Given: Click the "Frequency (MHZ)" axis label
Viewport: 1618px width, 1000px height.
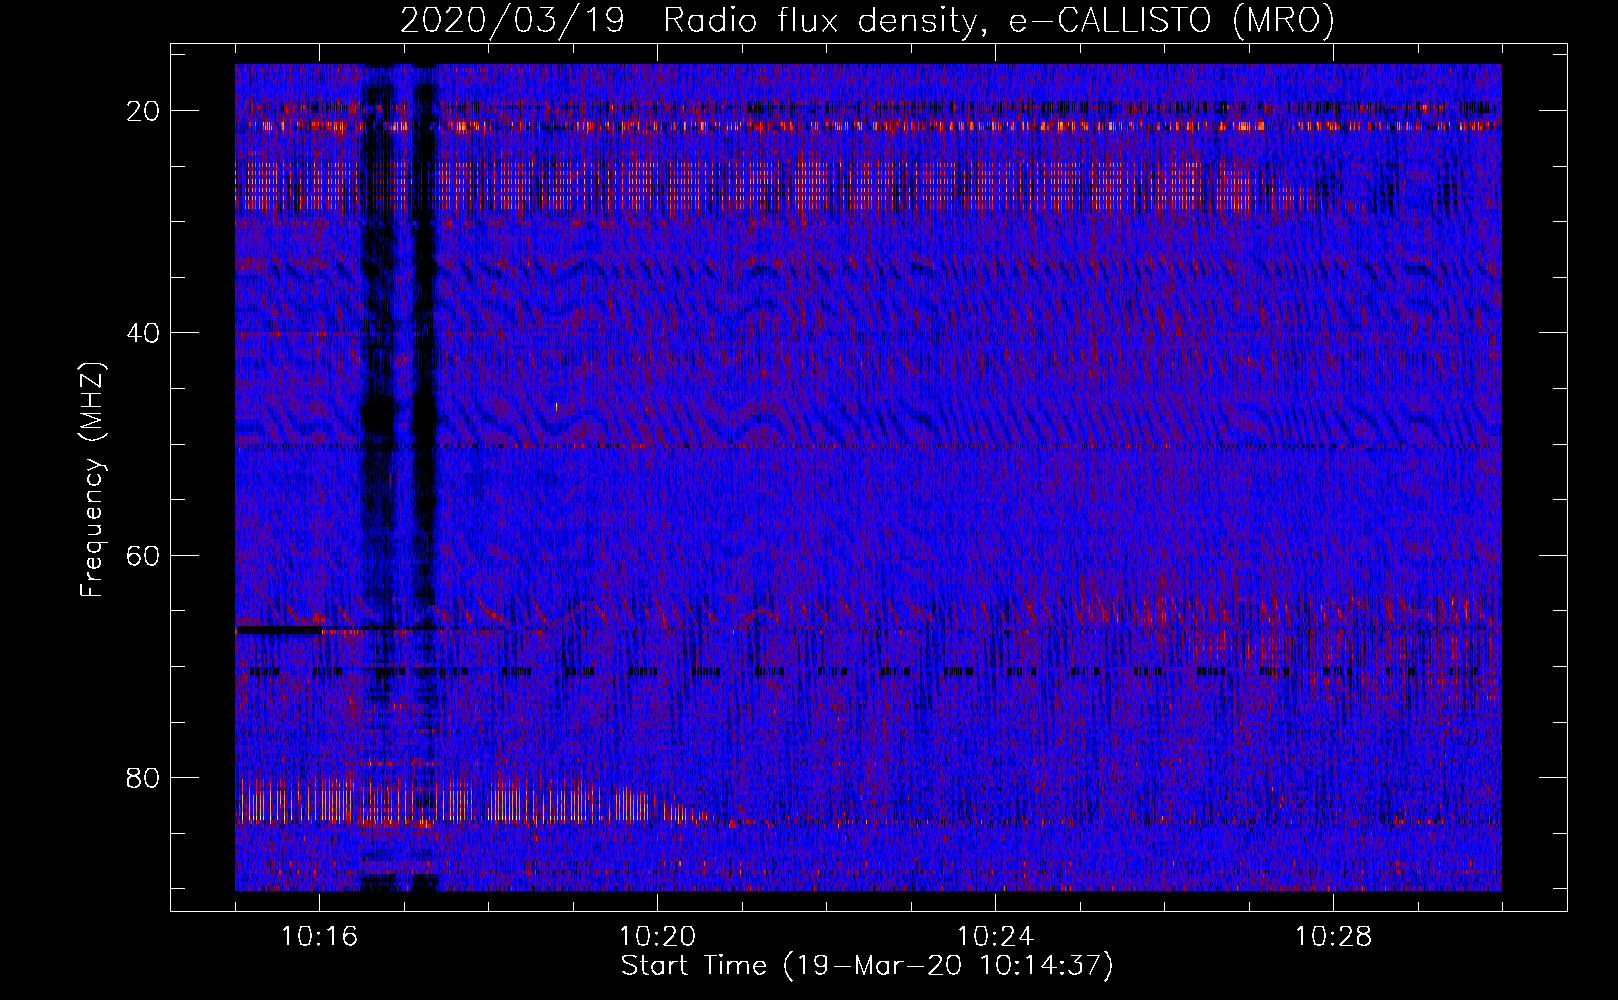Looking at the screenshot, I should [x=92, y=480].
